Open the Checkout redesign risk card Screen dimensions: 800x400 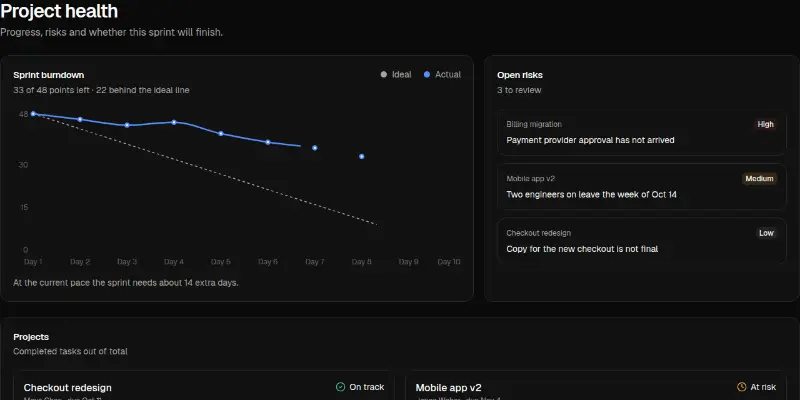coord(641,241)
